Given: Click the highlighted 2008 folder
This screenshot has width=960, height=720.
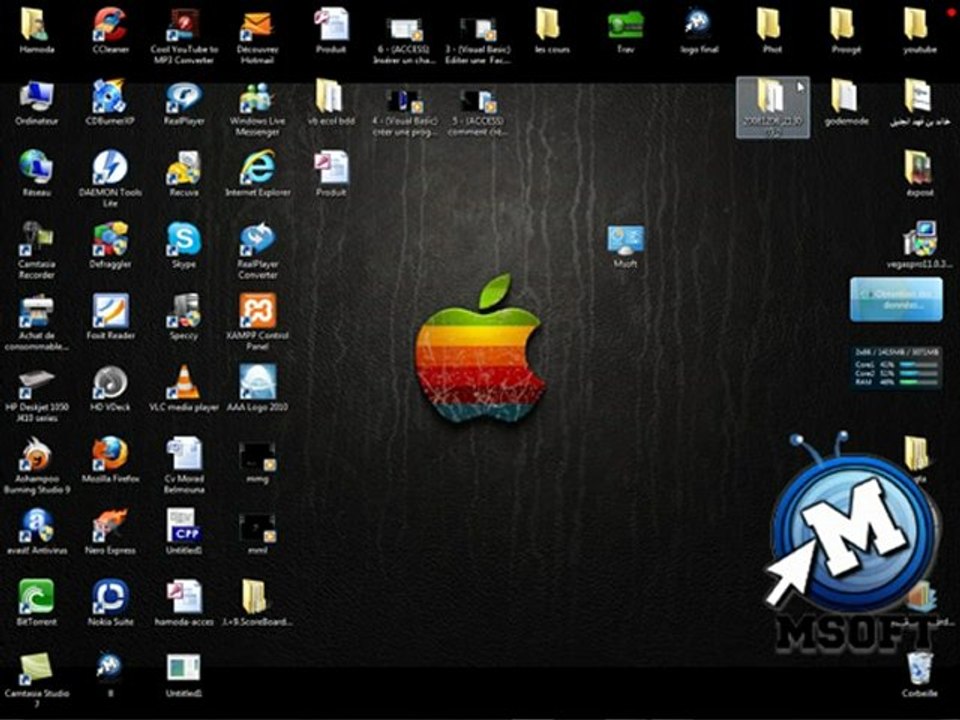Looking at the screenshot, I should click(772, 108).
